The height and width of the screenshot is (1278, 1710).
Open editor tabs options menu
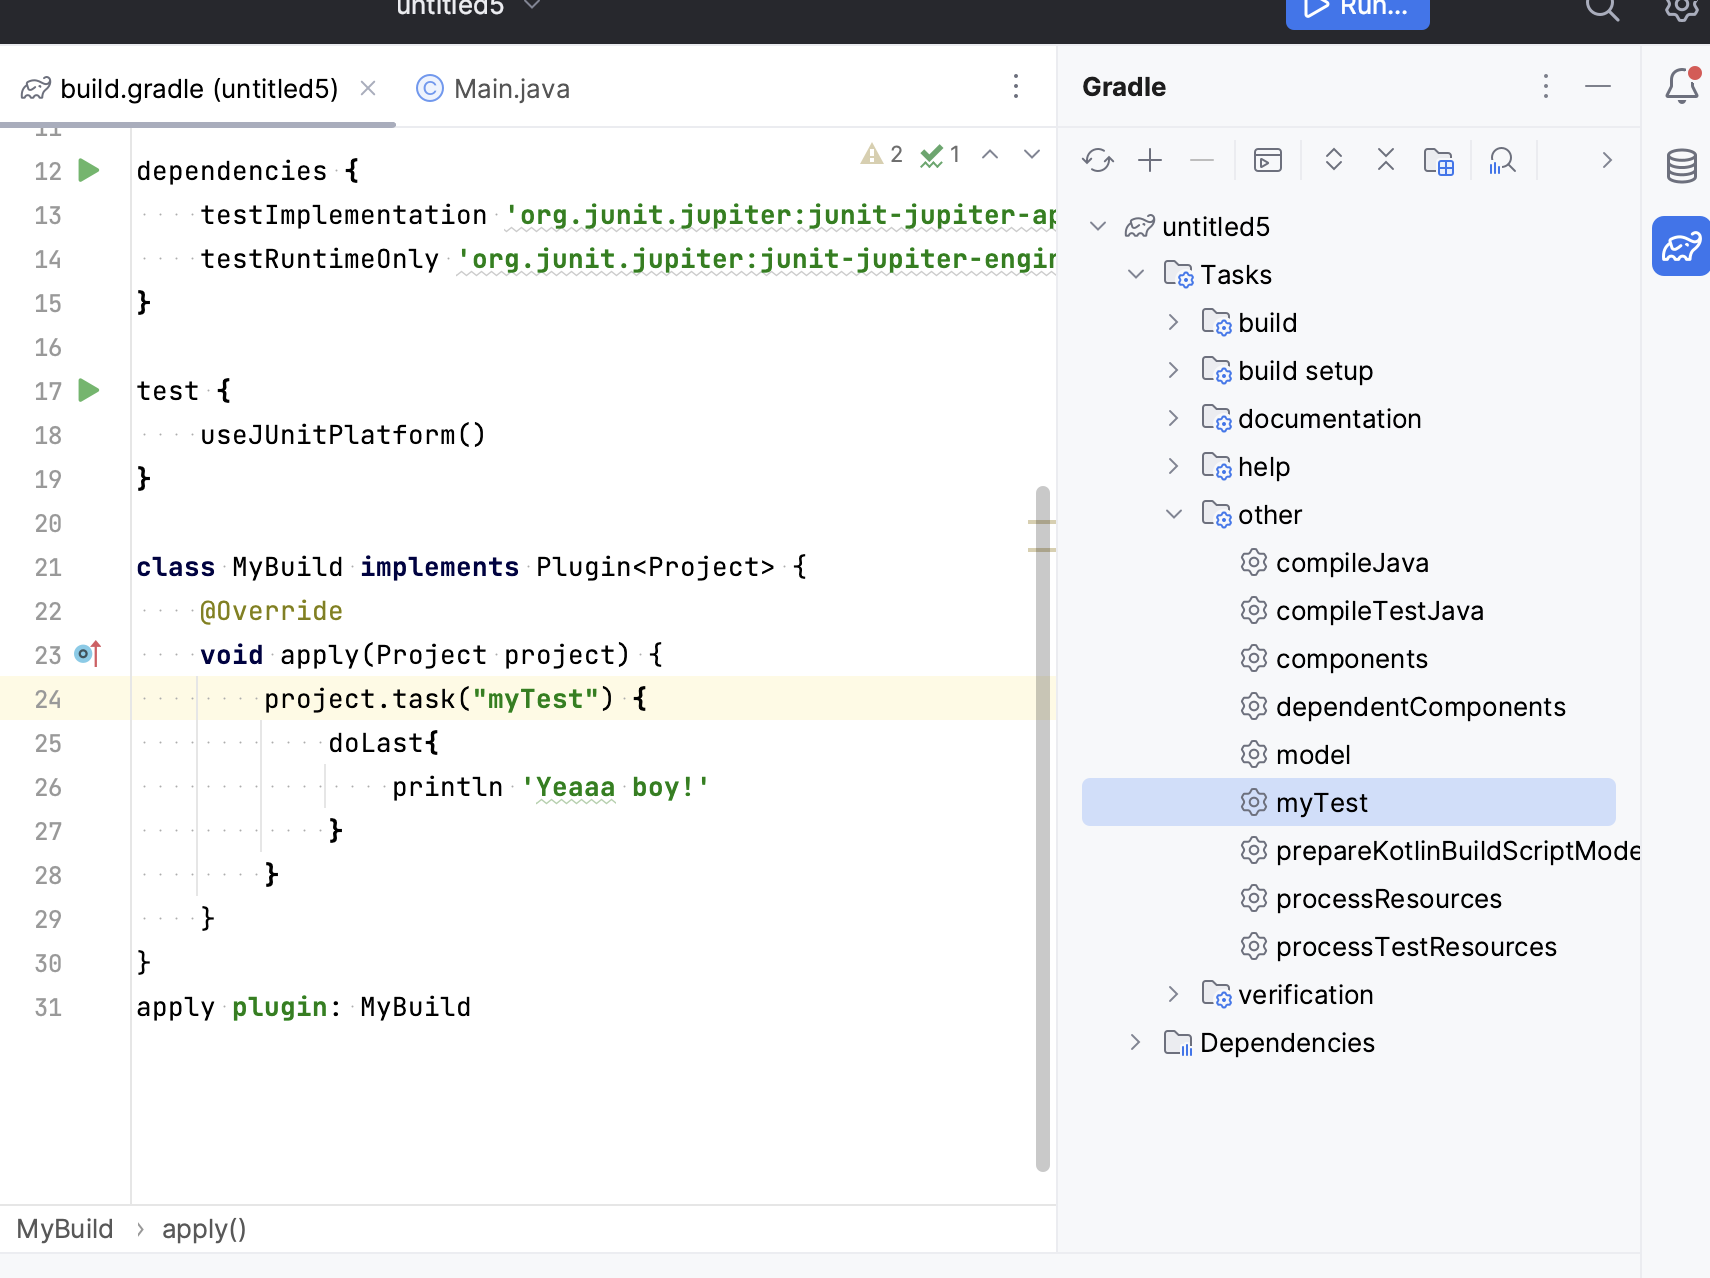point(1015,86)
